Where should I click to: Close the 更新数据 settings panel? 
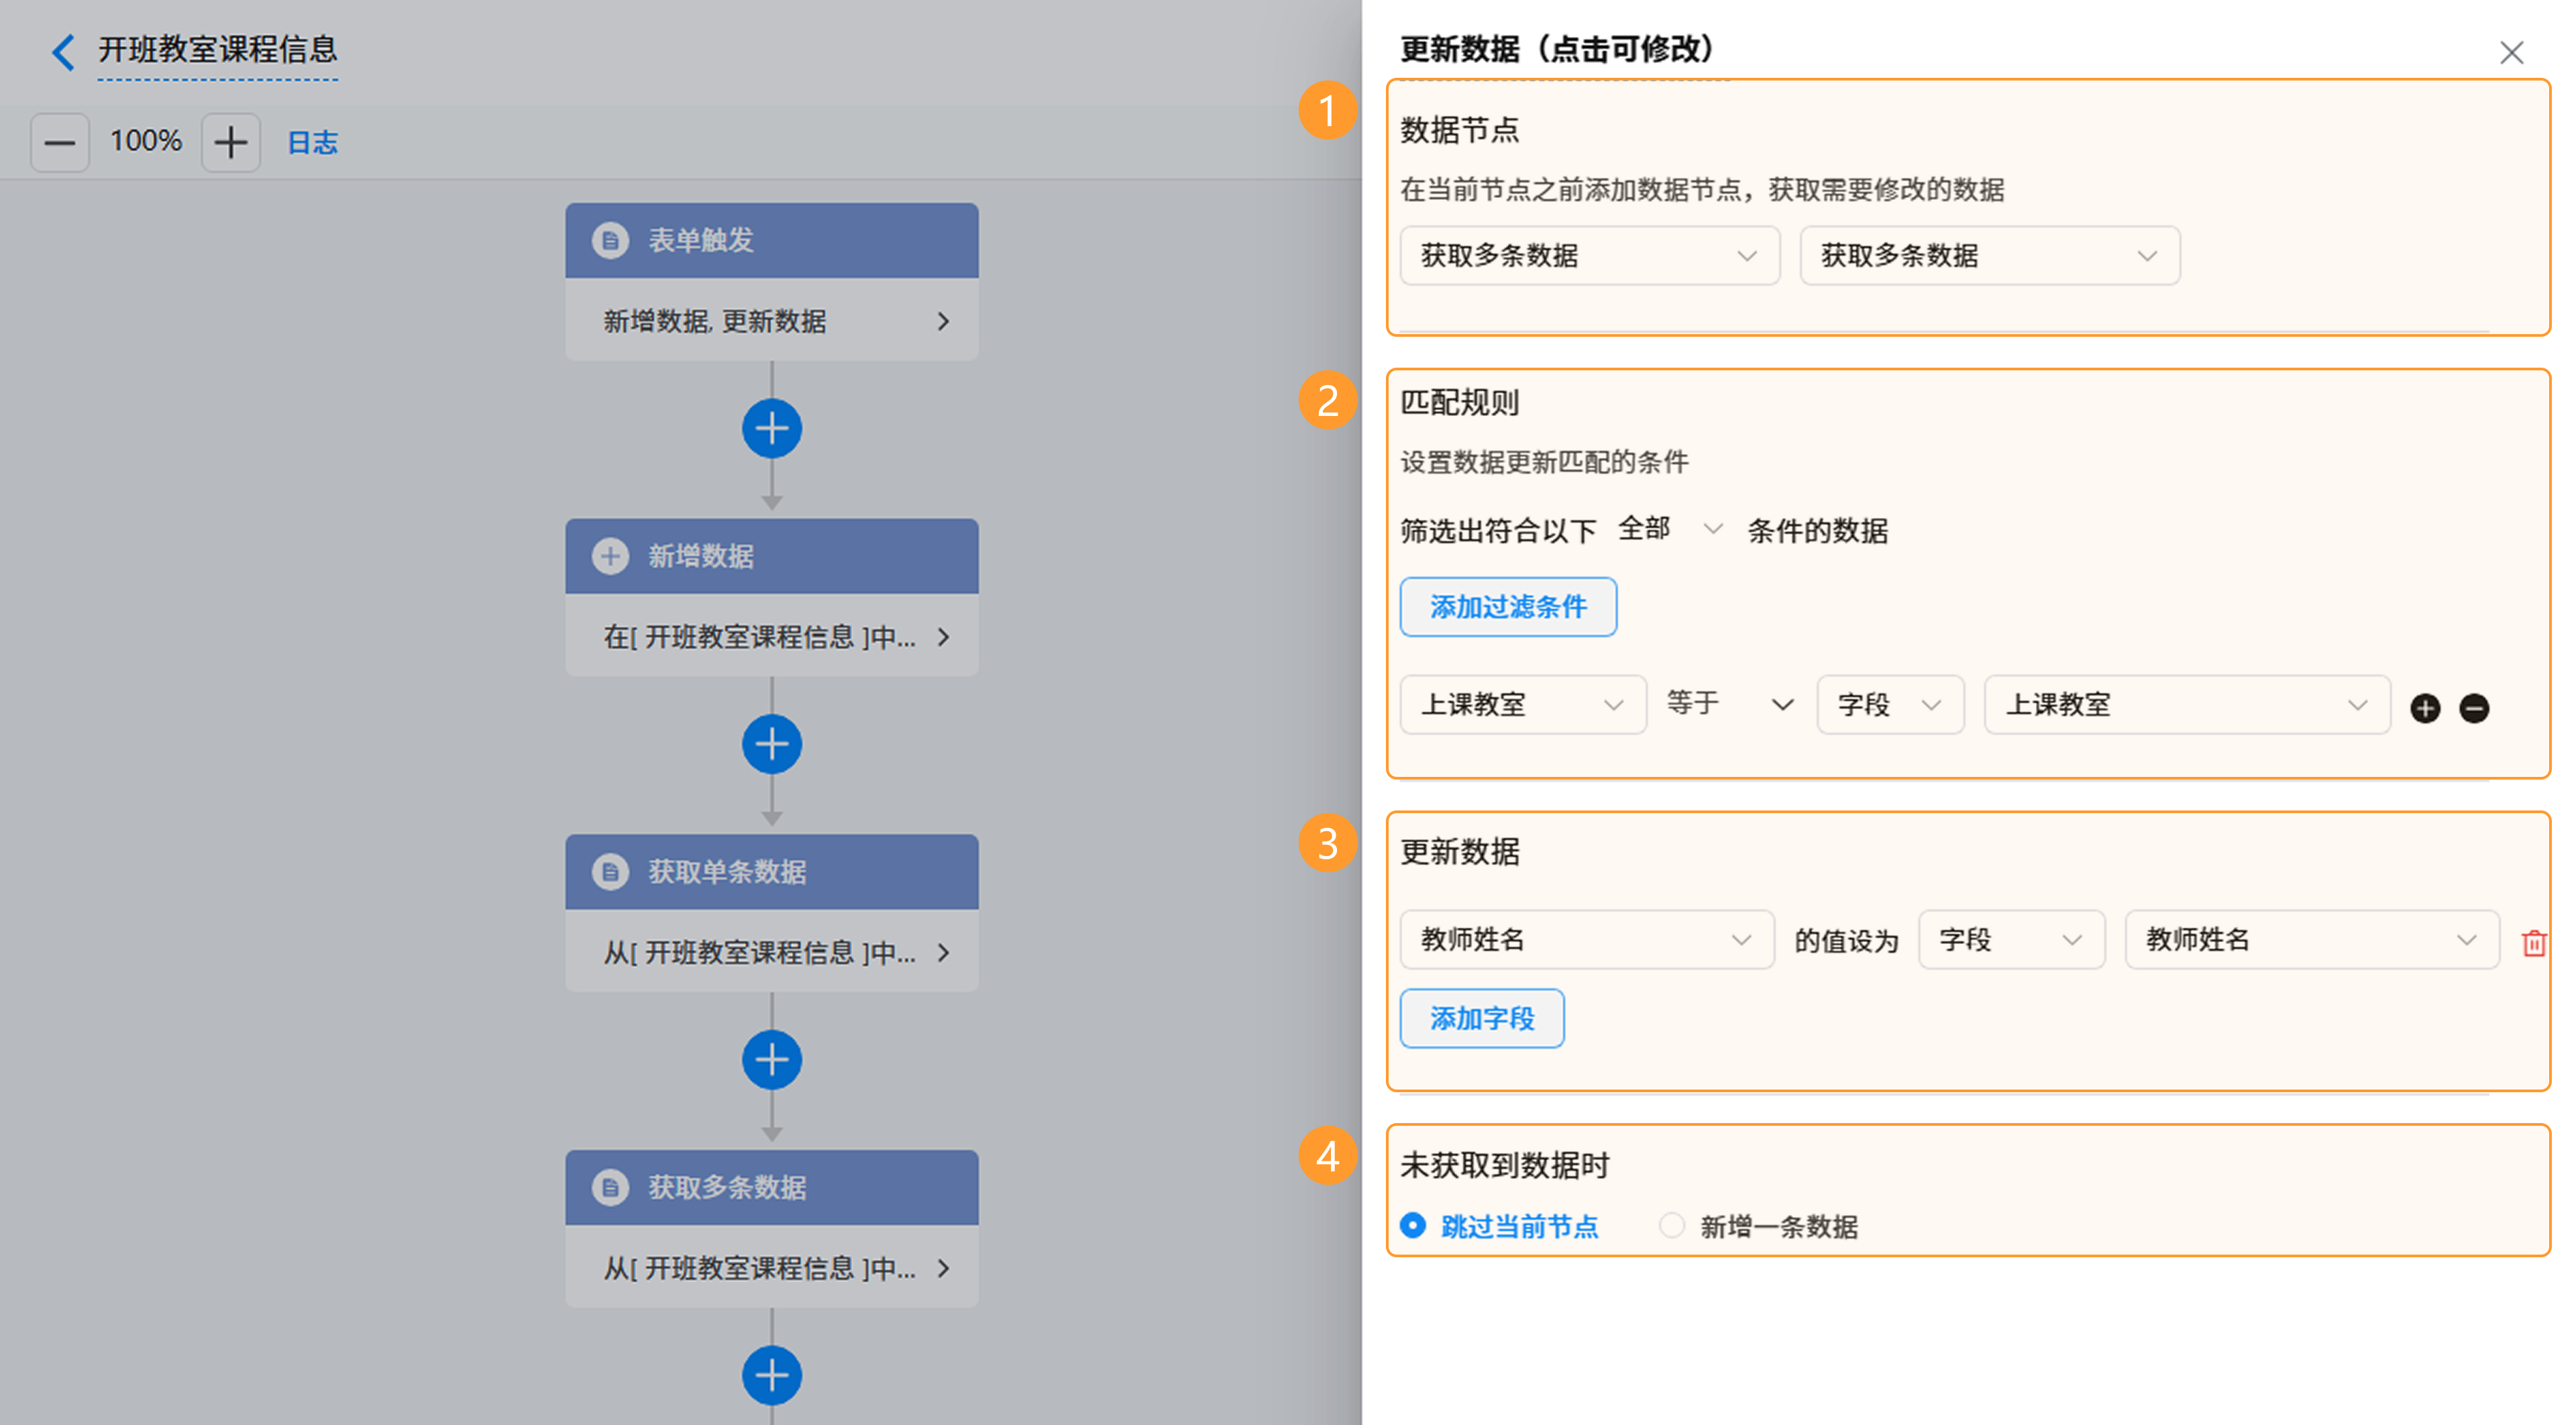point(2511,52)
